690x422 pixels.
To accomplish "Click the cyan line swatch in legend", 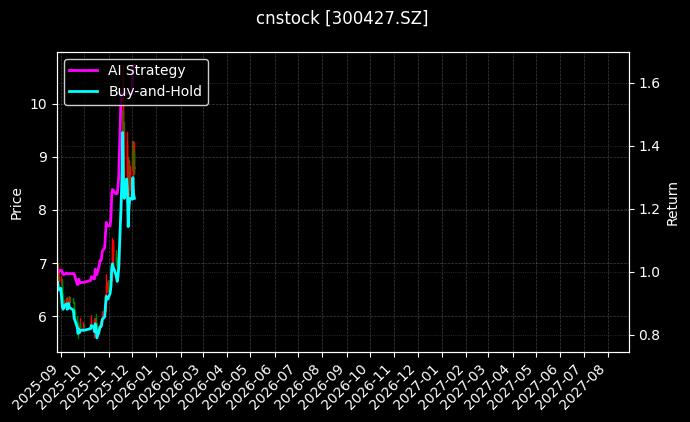I will [83, 91].
